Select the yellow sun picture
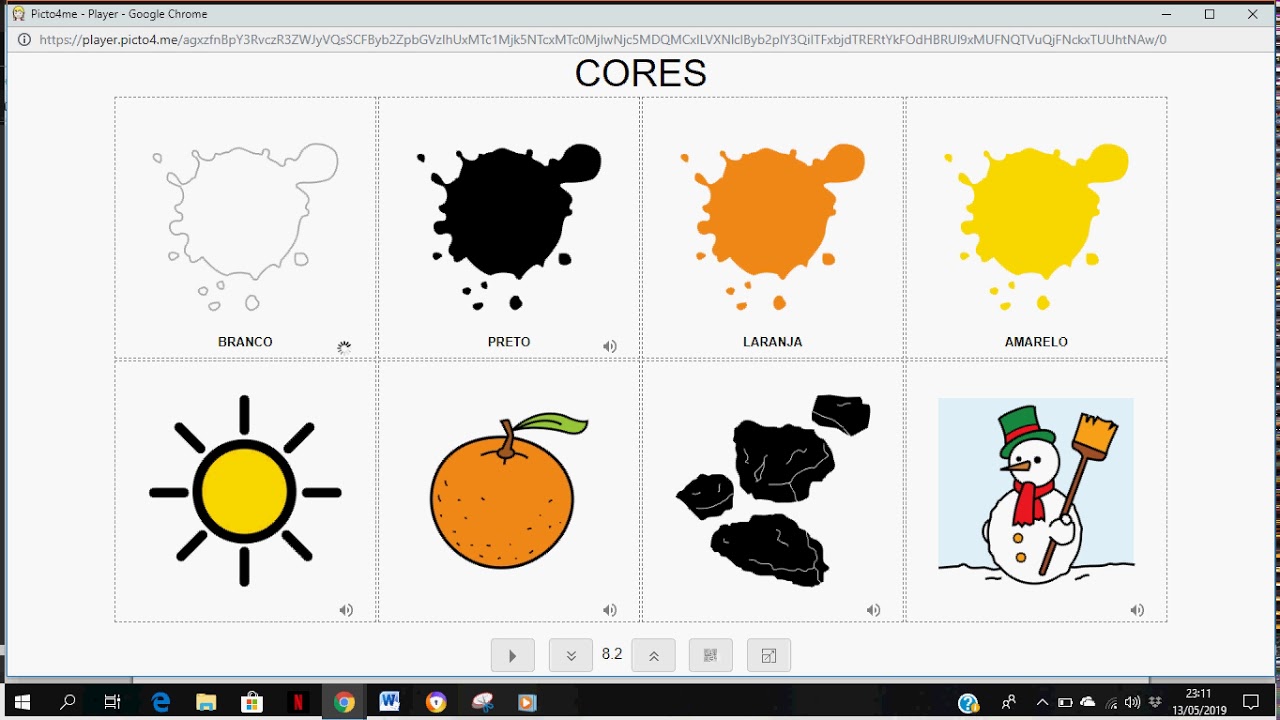This screenshot has width=1280, height=720. coord(245,491)
